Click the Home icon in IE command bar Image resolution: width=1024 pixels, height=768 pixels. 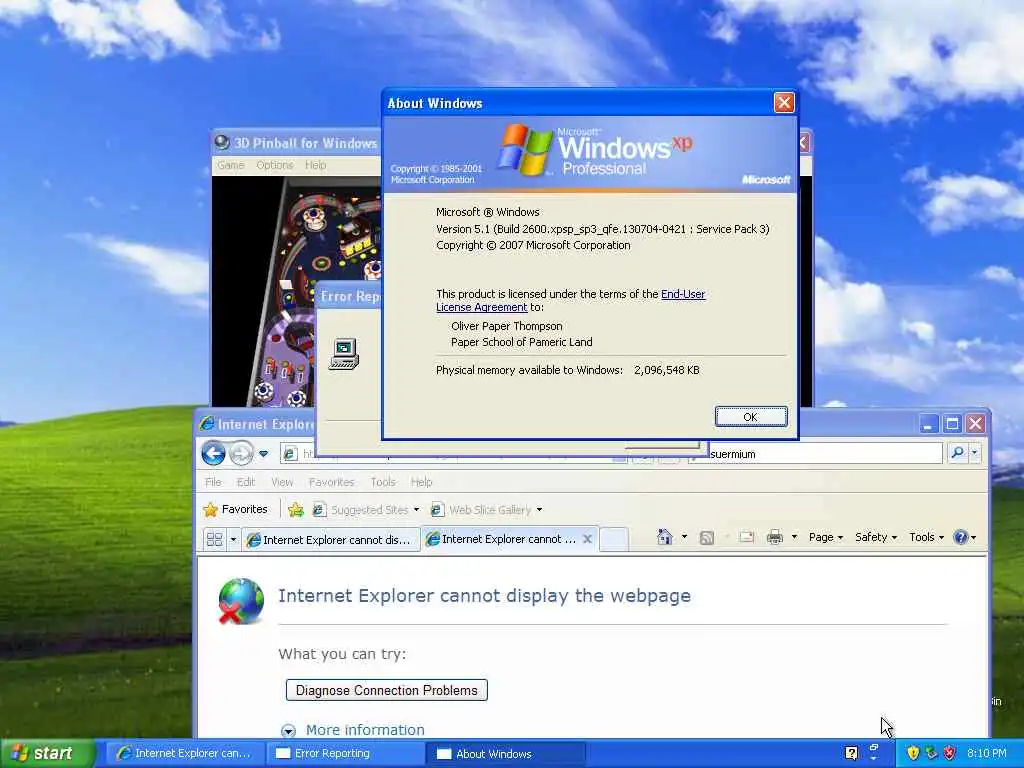[665, 537]
